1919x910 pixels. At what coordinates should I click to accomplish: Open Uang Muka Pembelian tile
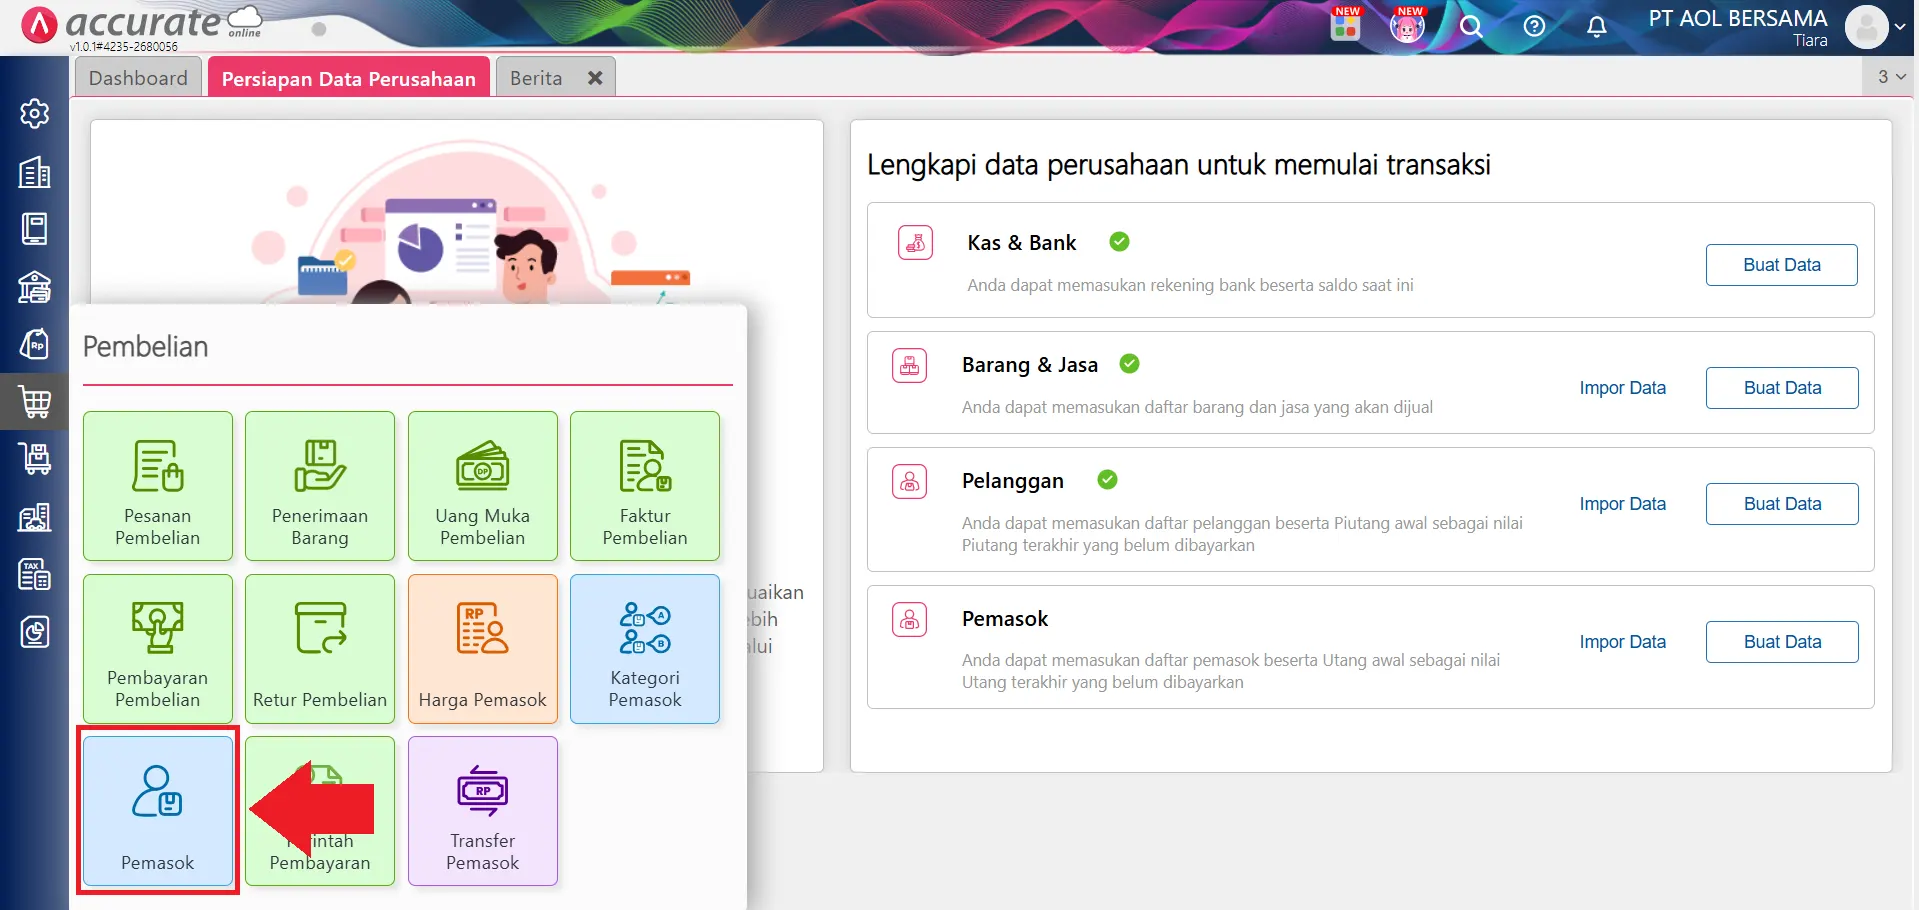point(483,486)
